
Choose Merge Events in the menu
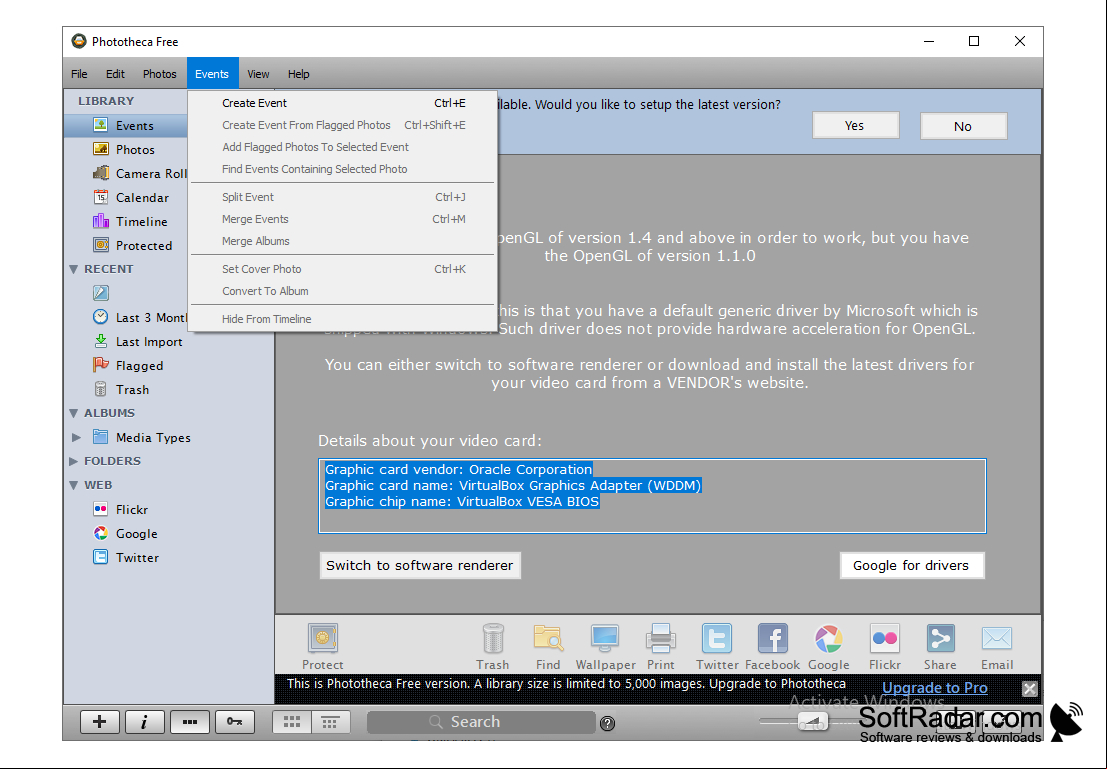coord(342,219)
